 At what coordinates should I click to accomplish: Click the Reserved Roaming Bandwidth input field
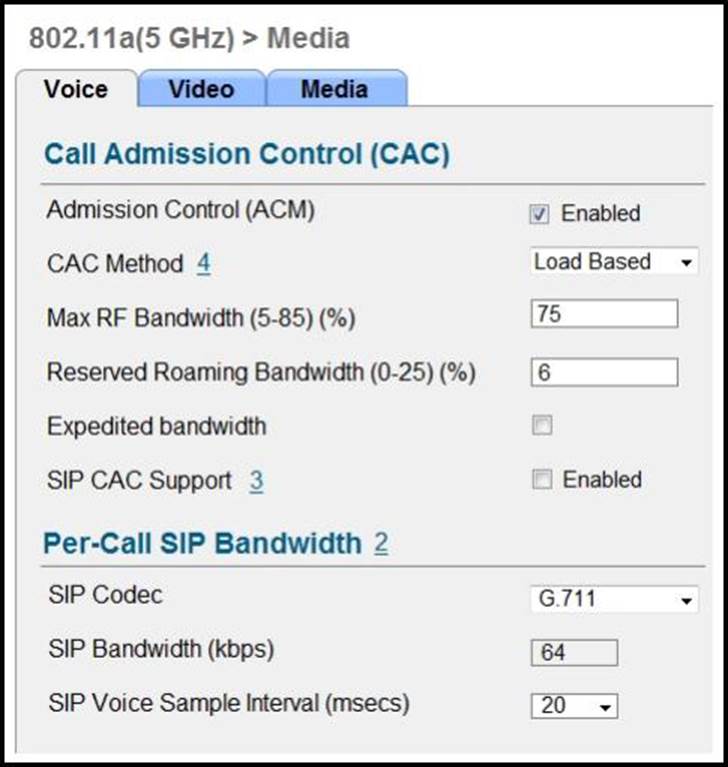tap(604, 372)
